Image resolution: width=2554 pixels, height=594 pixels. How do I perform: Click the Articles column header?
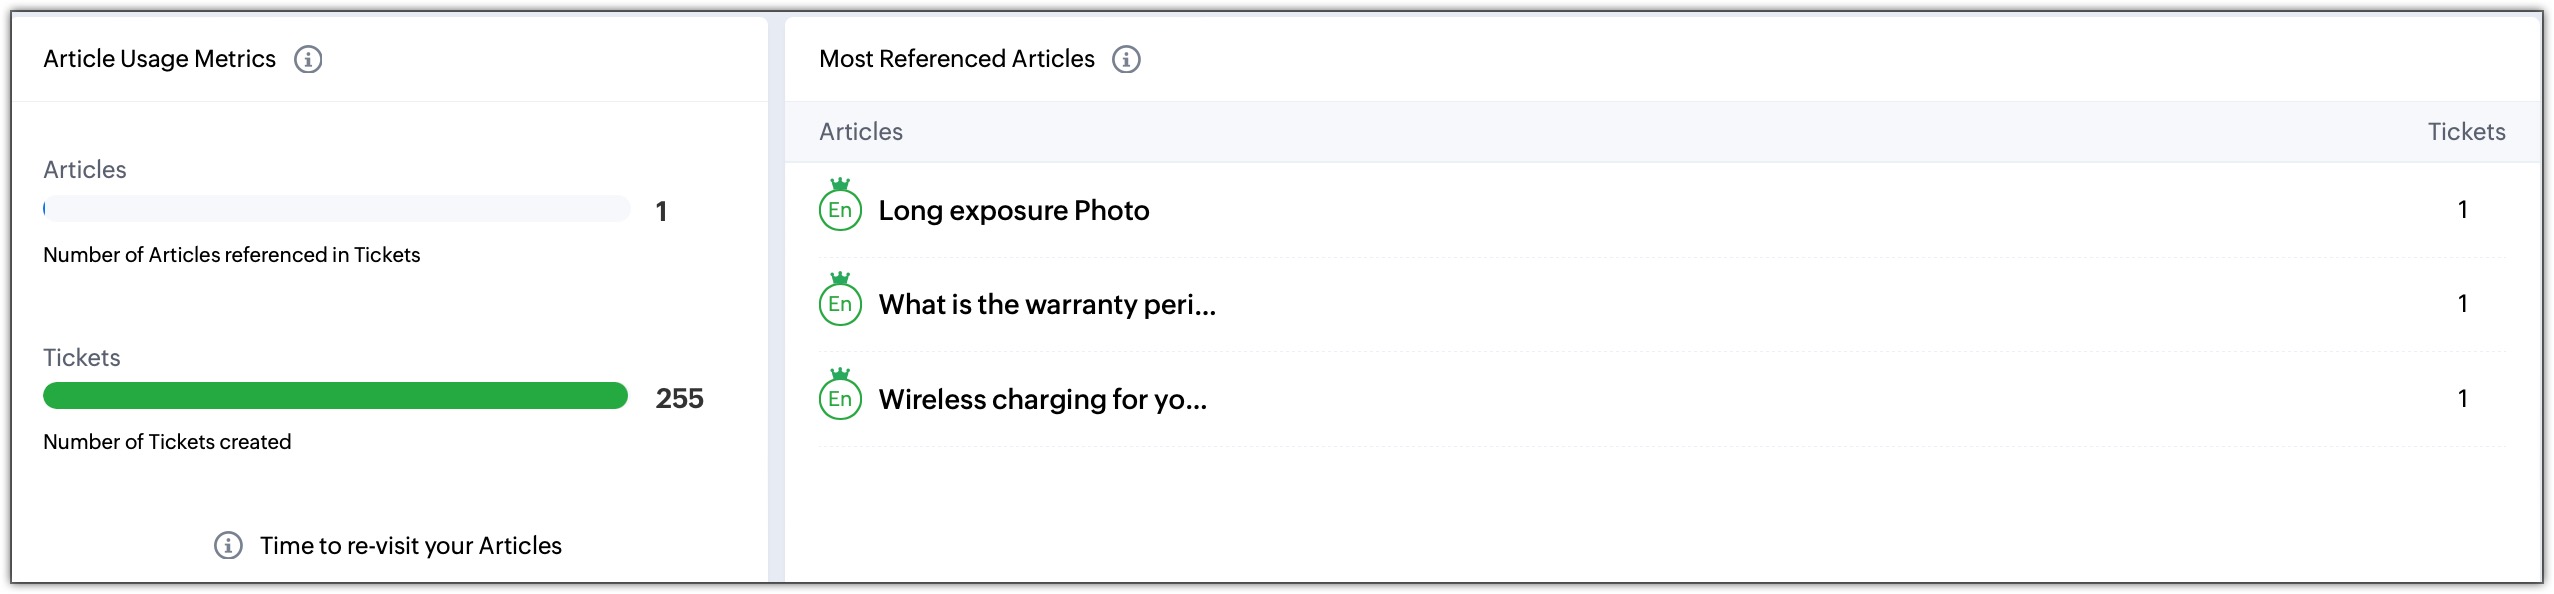[860, 132]
